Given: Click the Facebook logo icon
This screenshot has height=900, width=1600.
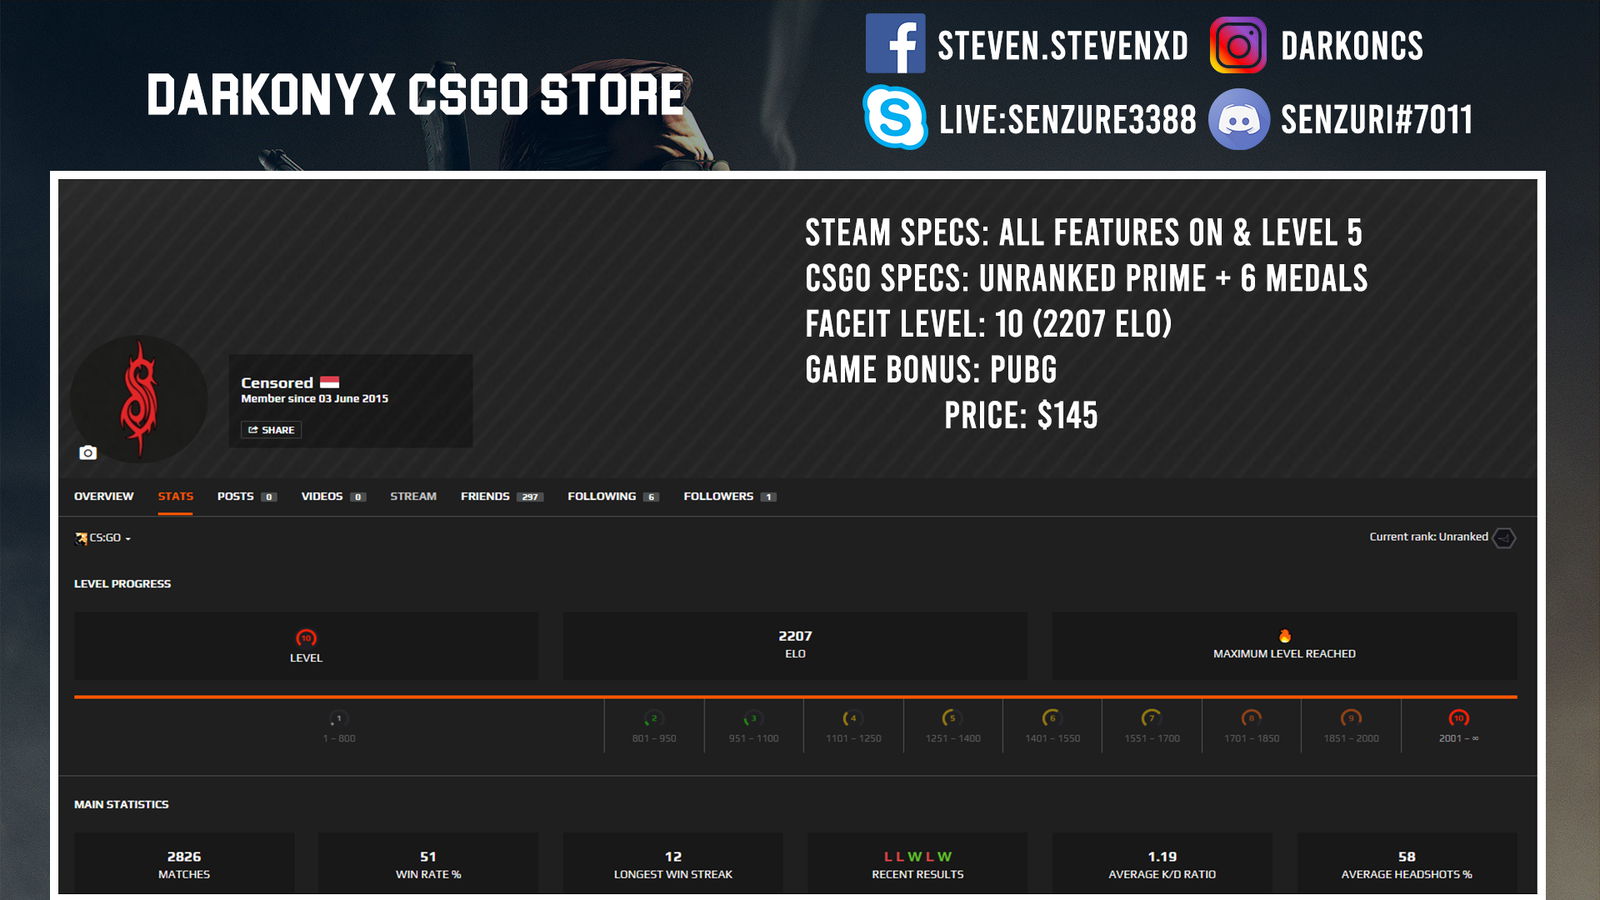Looking at the screenshot, I should (895, 43).
